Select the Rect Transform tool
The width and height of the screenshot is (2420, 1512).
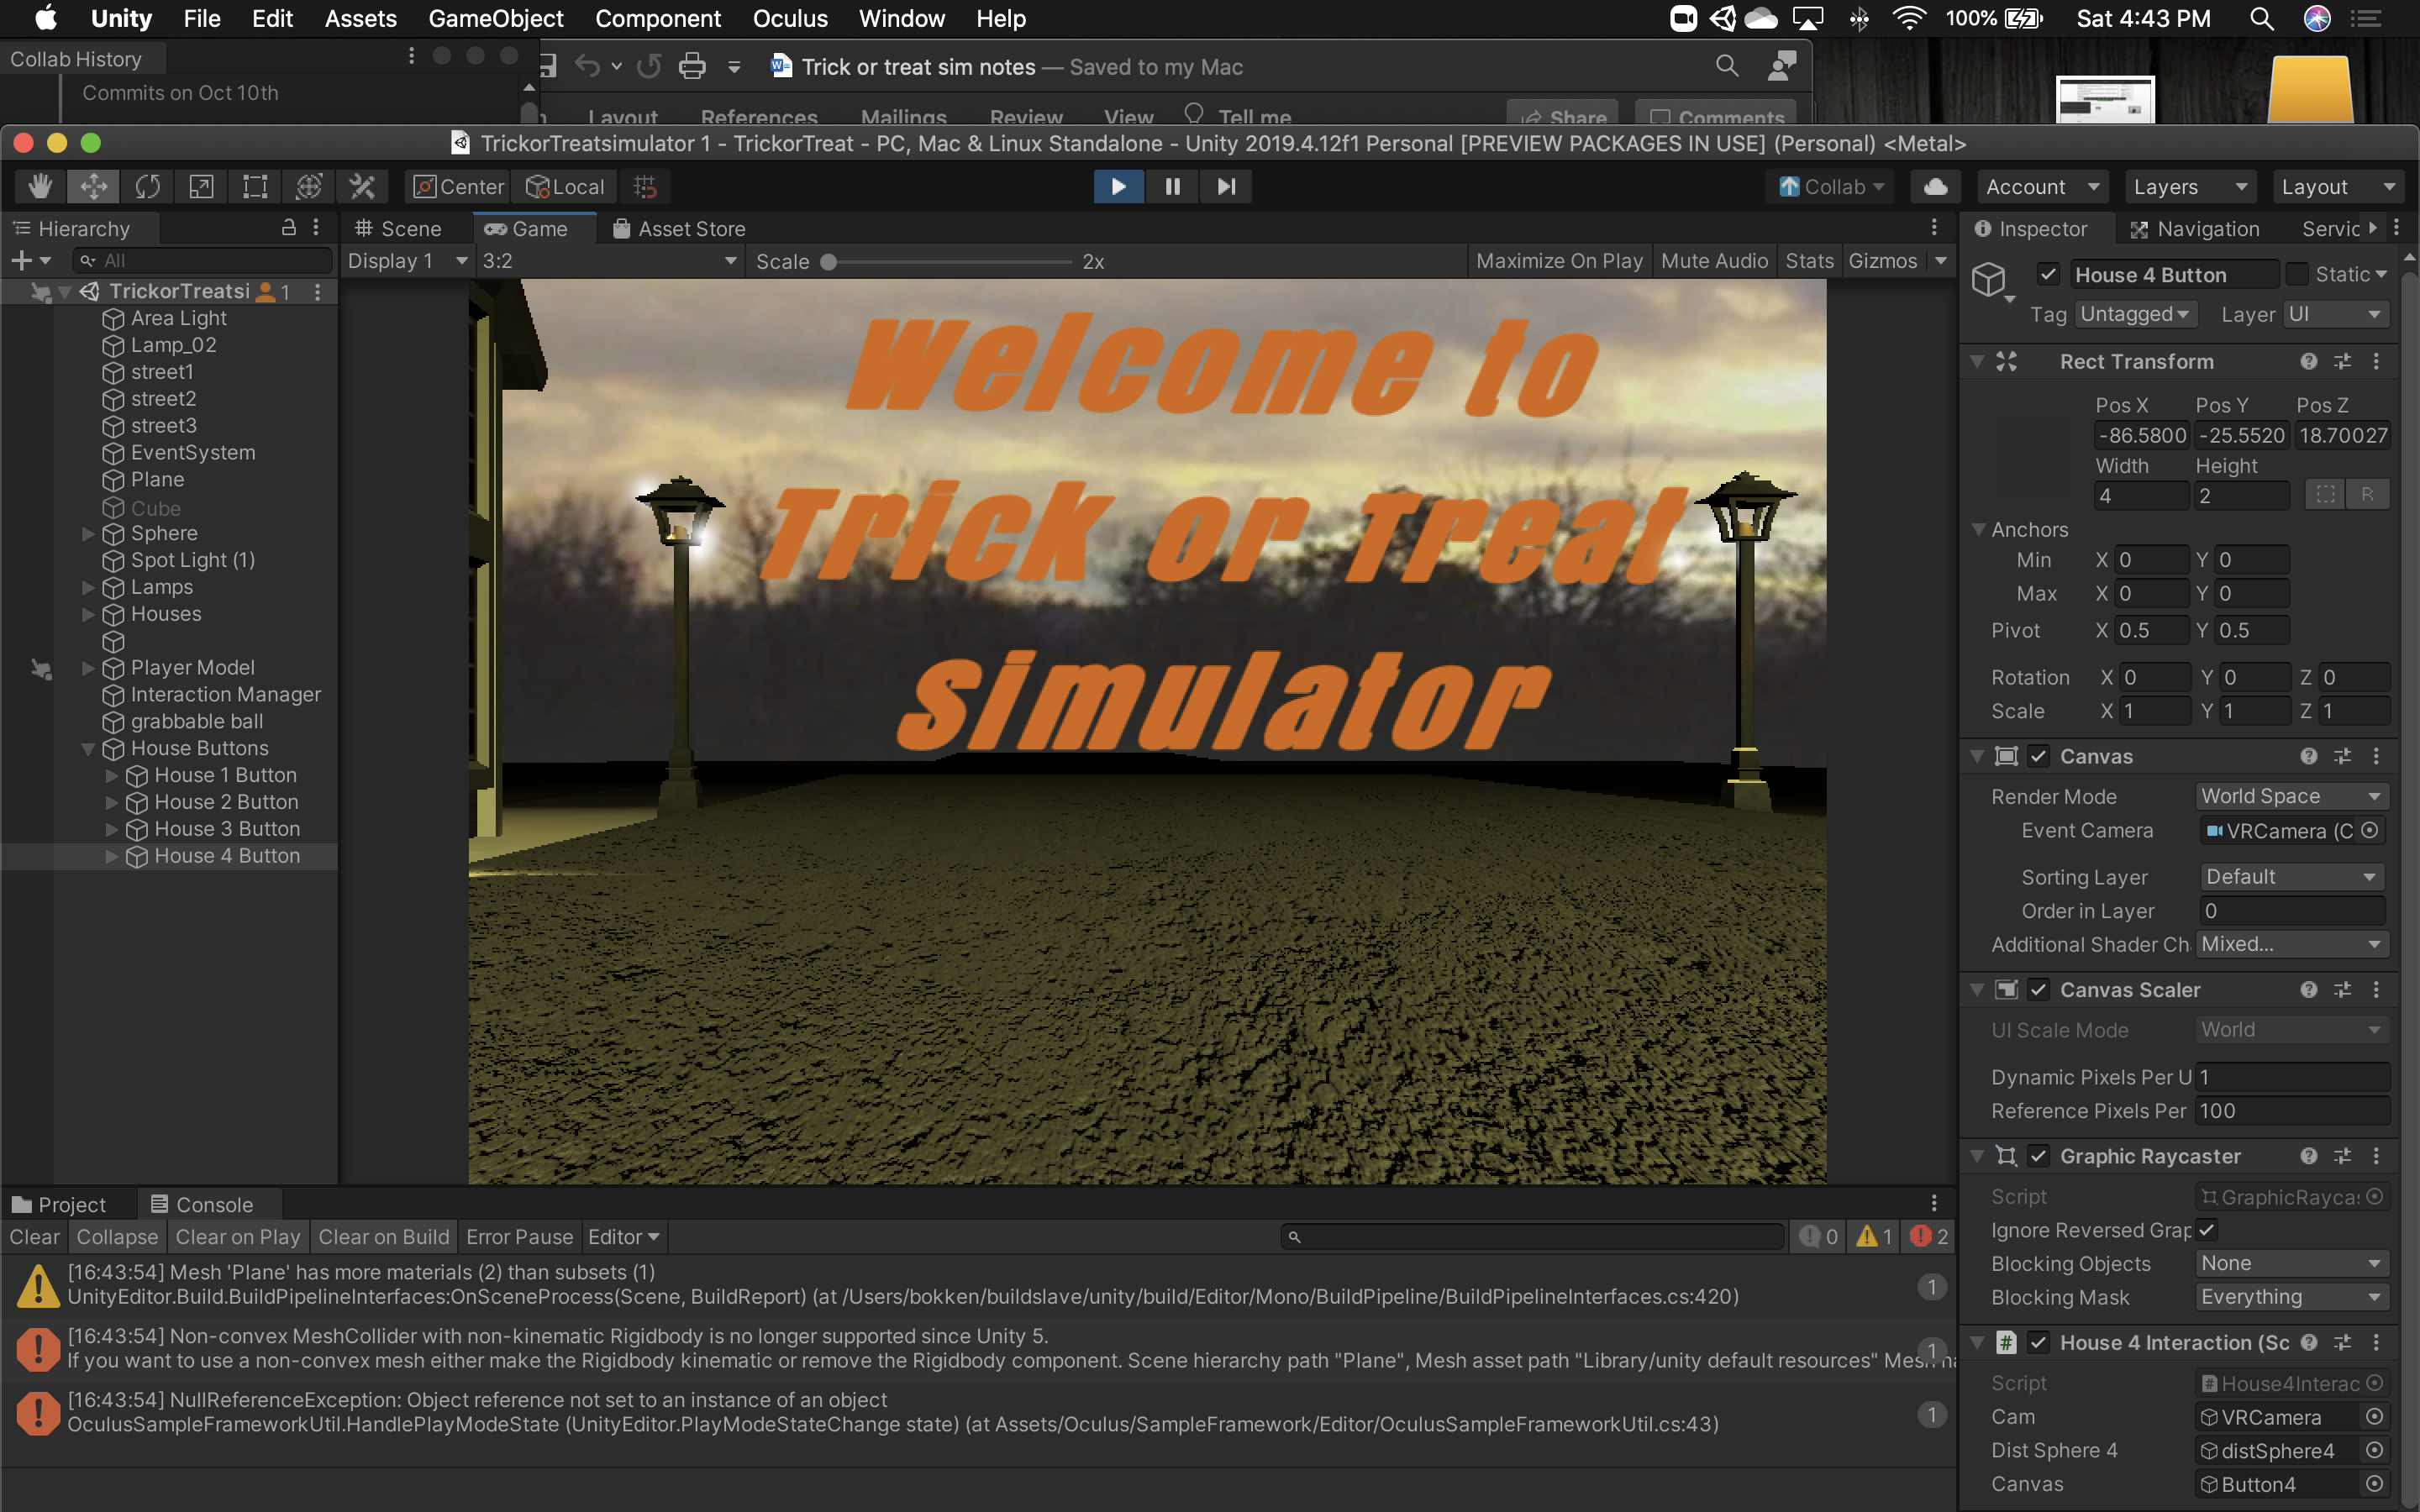[255, 187]
